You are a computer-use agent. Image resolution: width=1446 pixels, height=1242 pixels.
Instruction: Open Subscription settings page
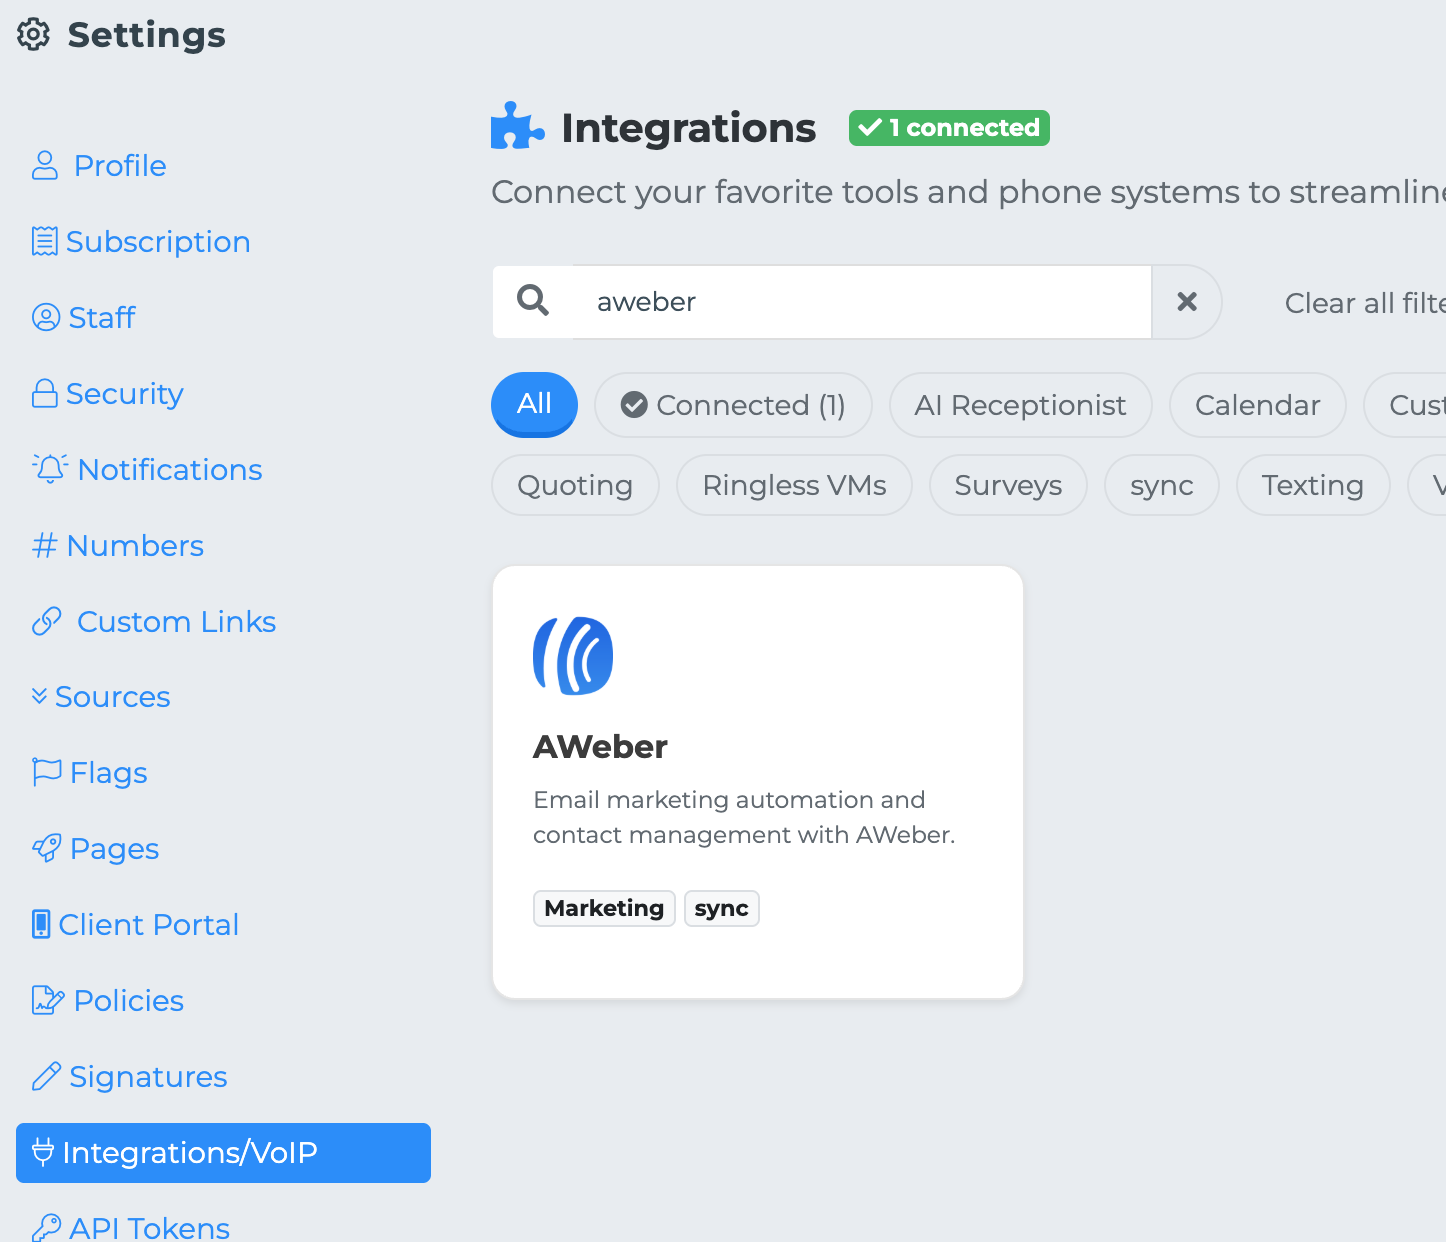click(x=157, y=242)
